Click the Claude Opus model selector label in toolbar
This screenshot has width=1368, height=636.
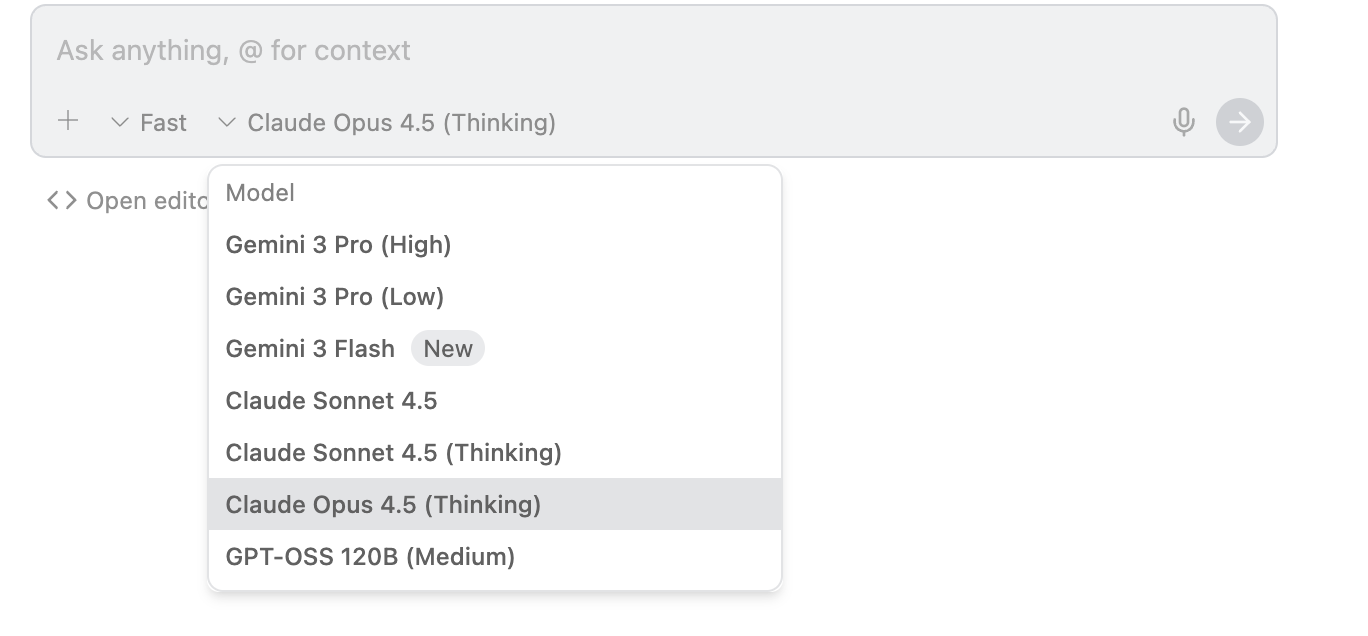pyautogui.click(x=401, y=123)
